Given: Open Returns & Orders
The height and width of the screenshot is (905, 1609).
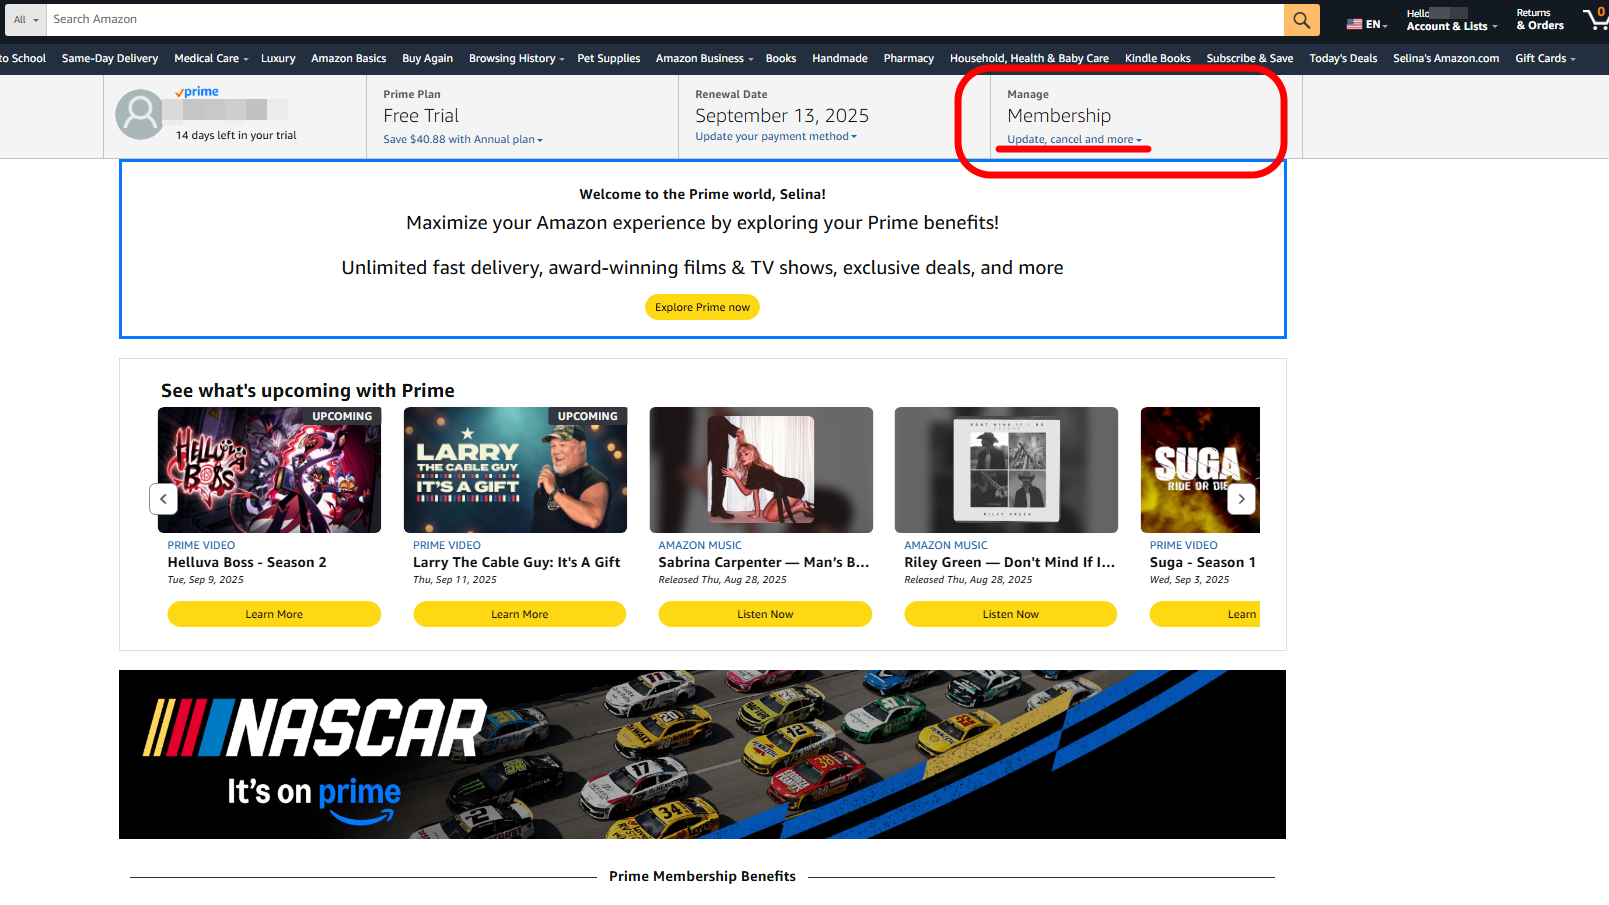Looking at the screenshot, I should pyautogui.click(x=1540, y=20).
